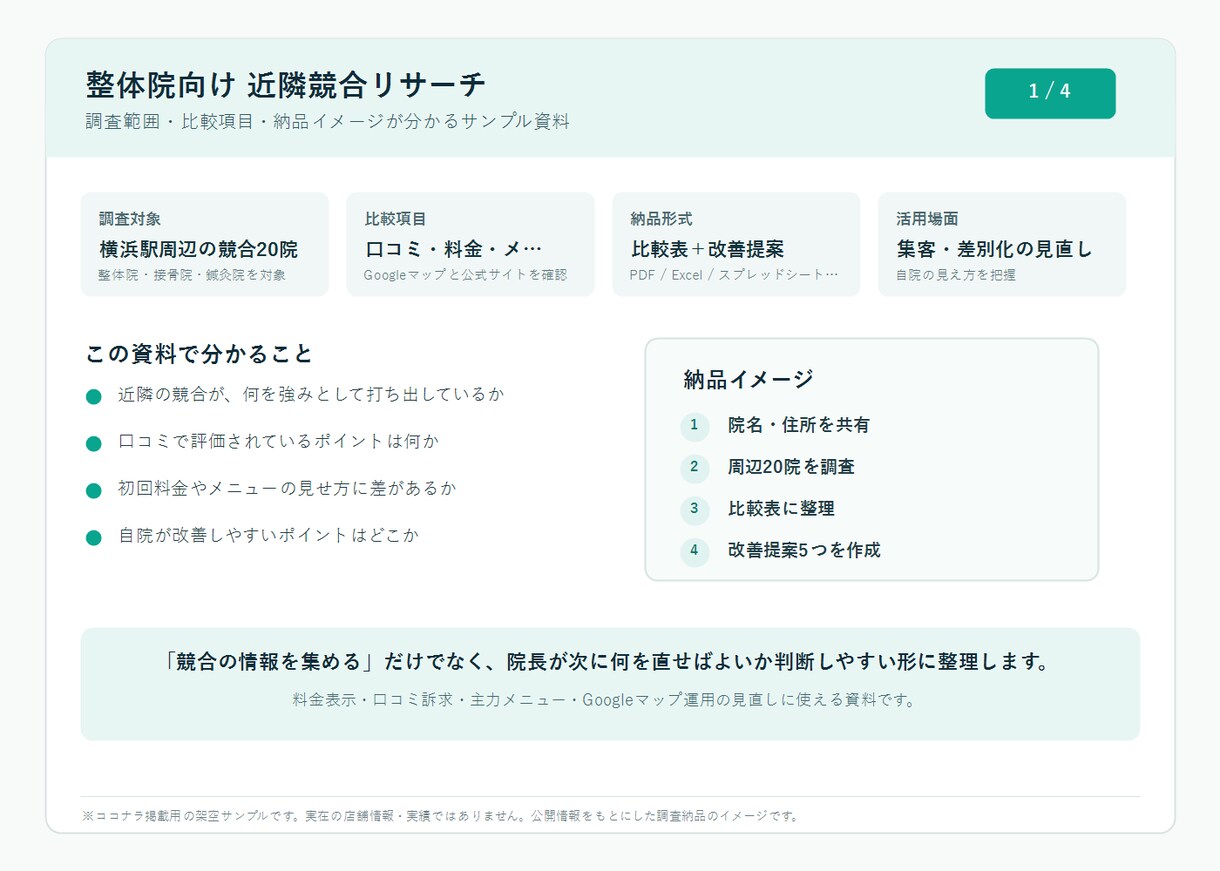The height and width of the screenshot is (871, 1220).
Task: Click PDF / Excel / スプレッドシート… text
Action: 734,275
